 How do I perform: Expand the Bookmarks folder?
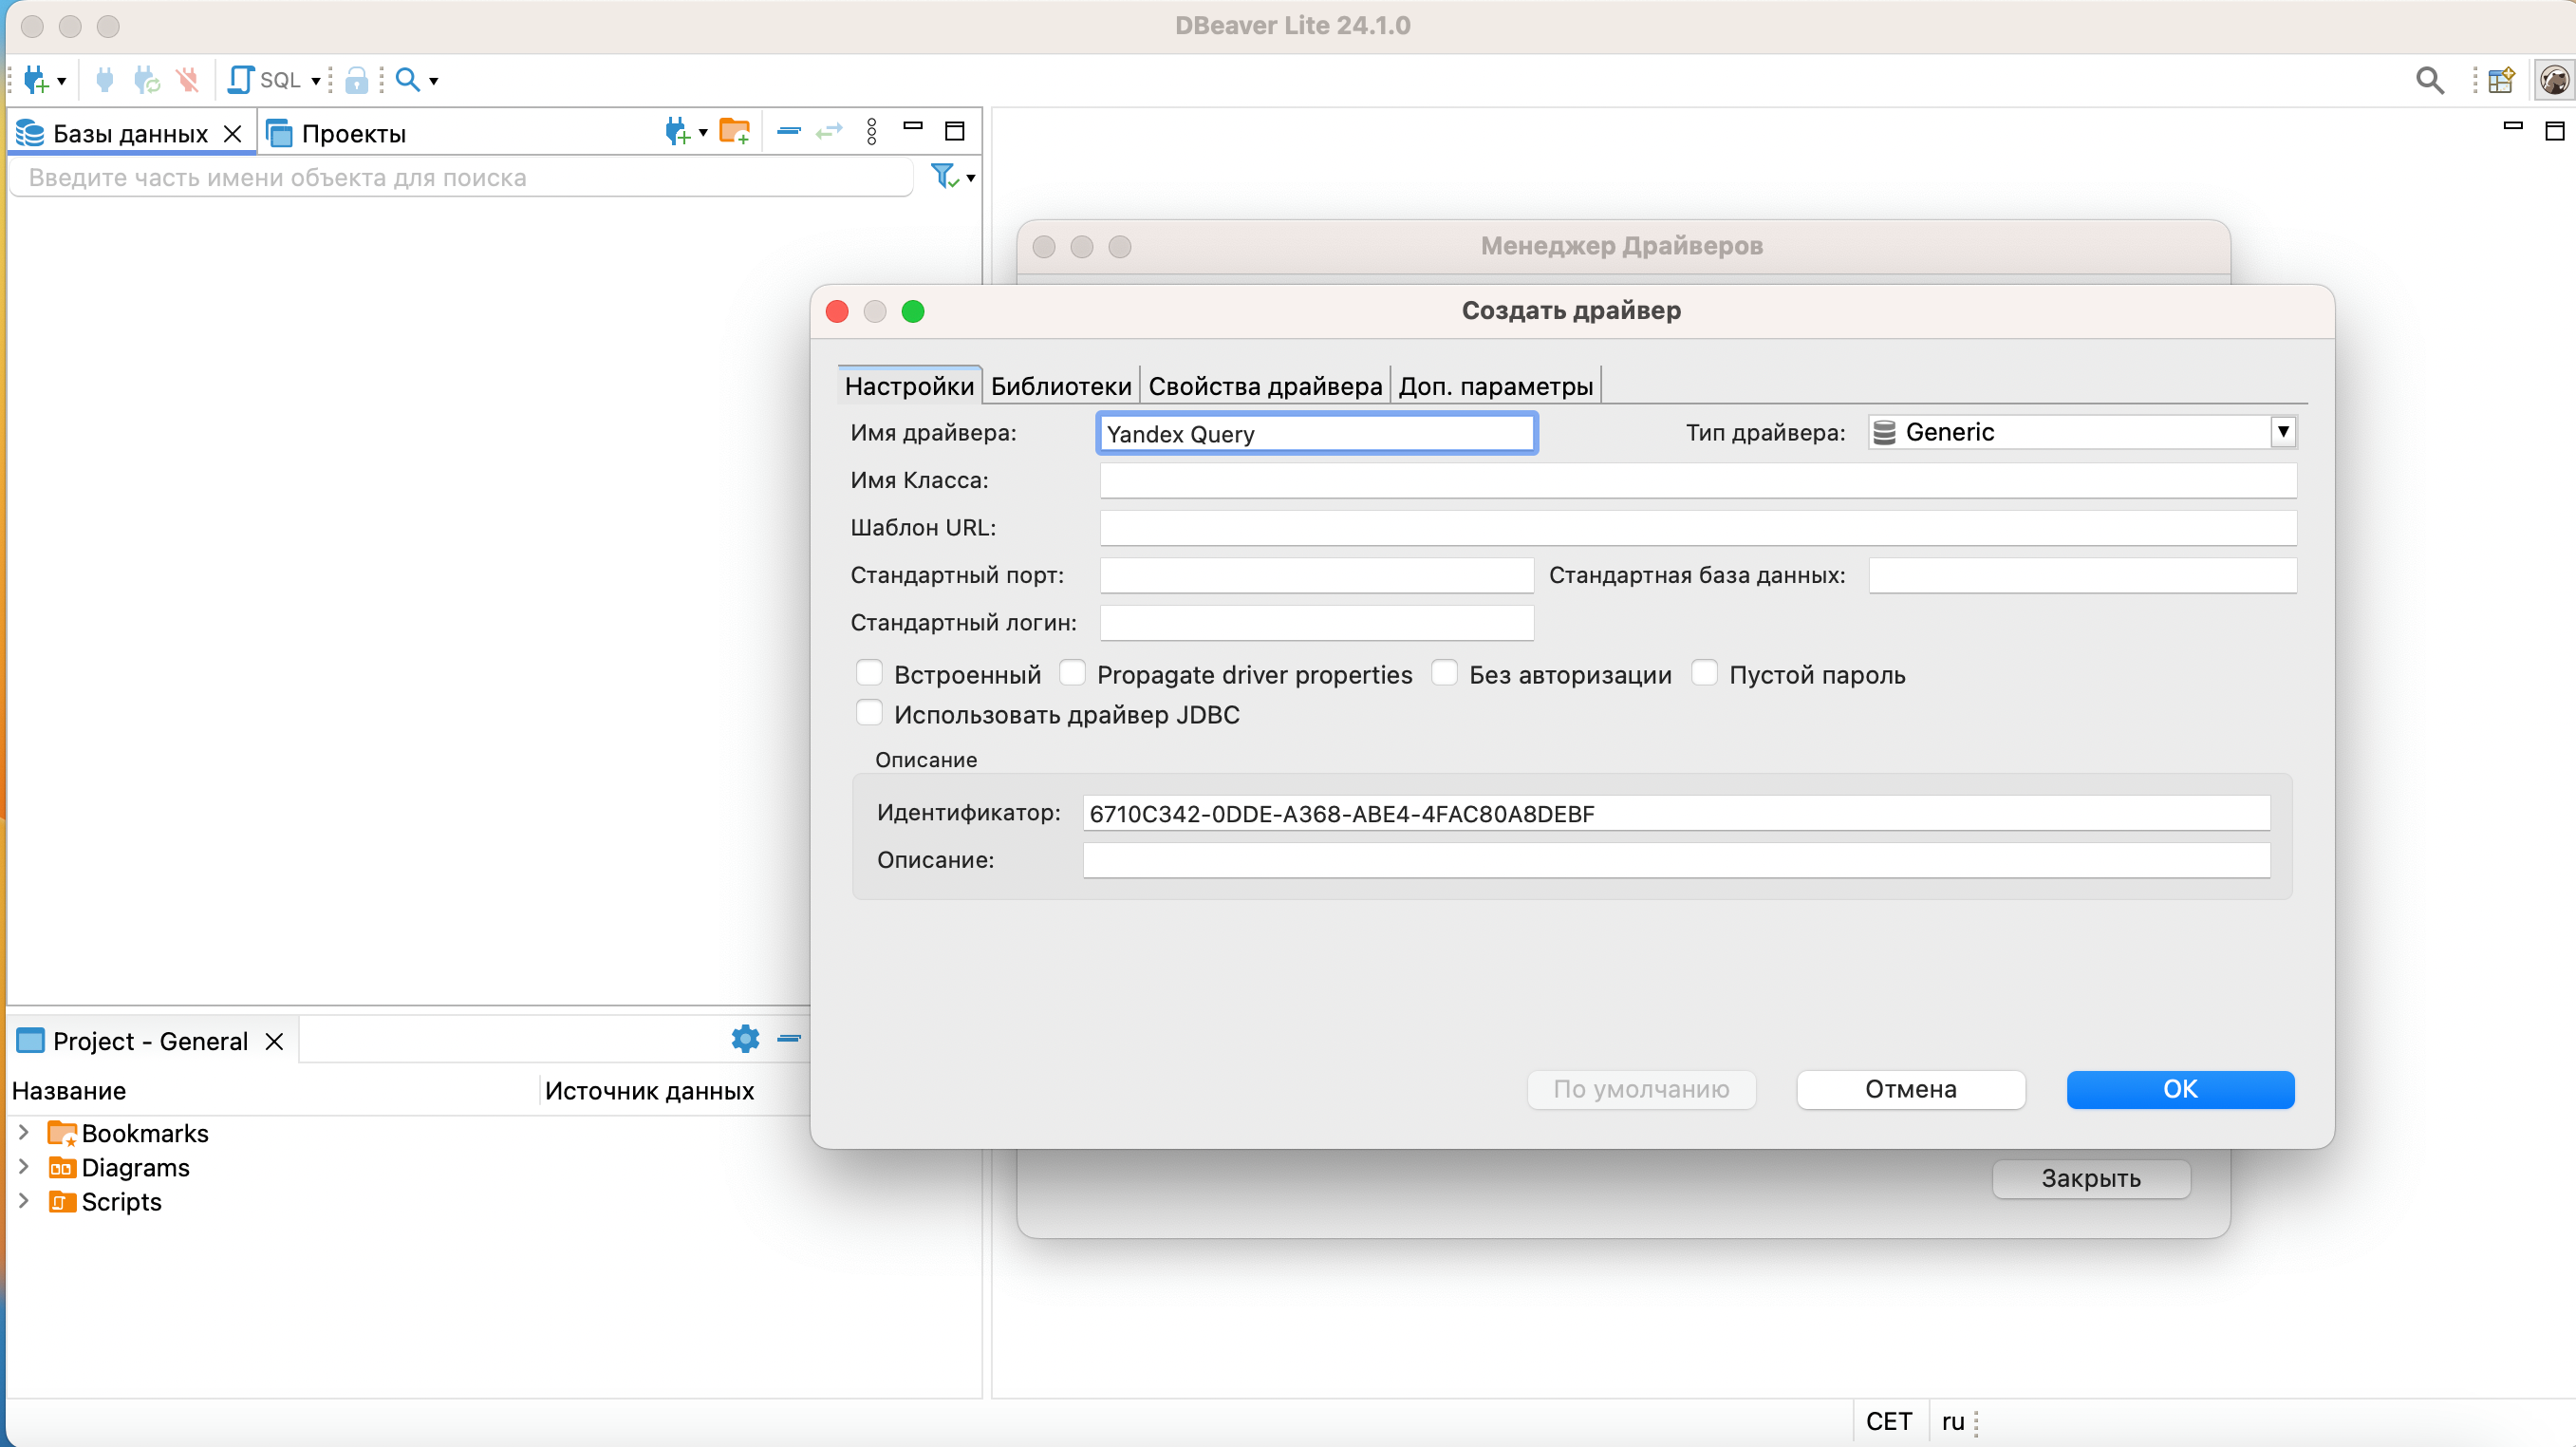pos(24,1132)
